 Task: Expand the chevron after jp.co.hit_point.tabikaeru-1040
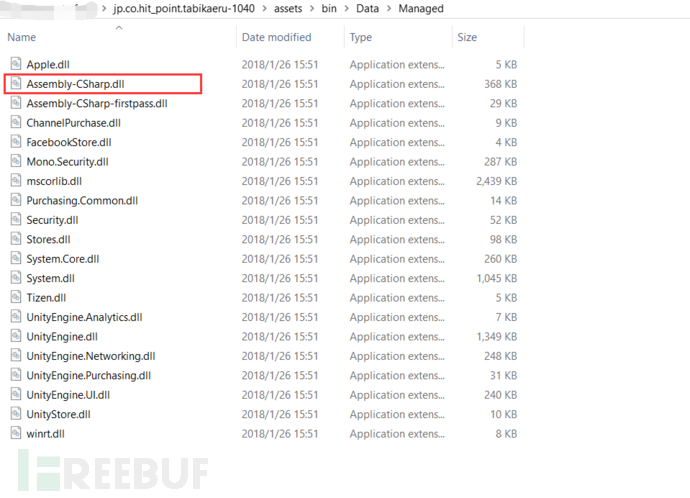coord(264,8)
